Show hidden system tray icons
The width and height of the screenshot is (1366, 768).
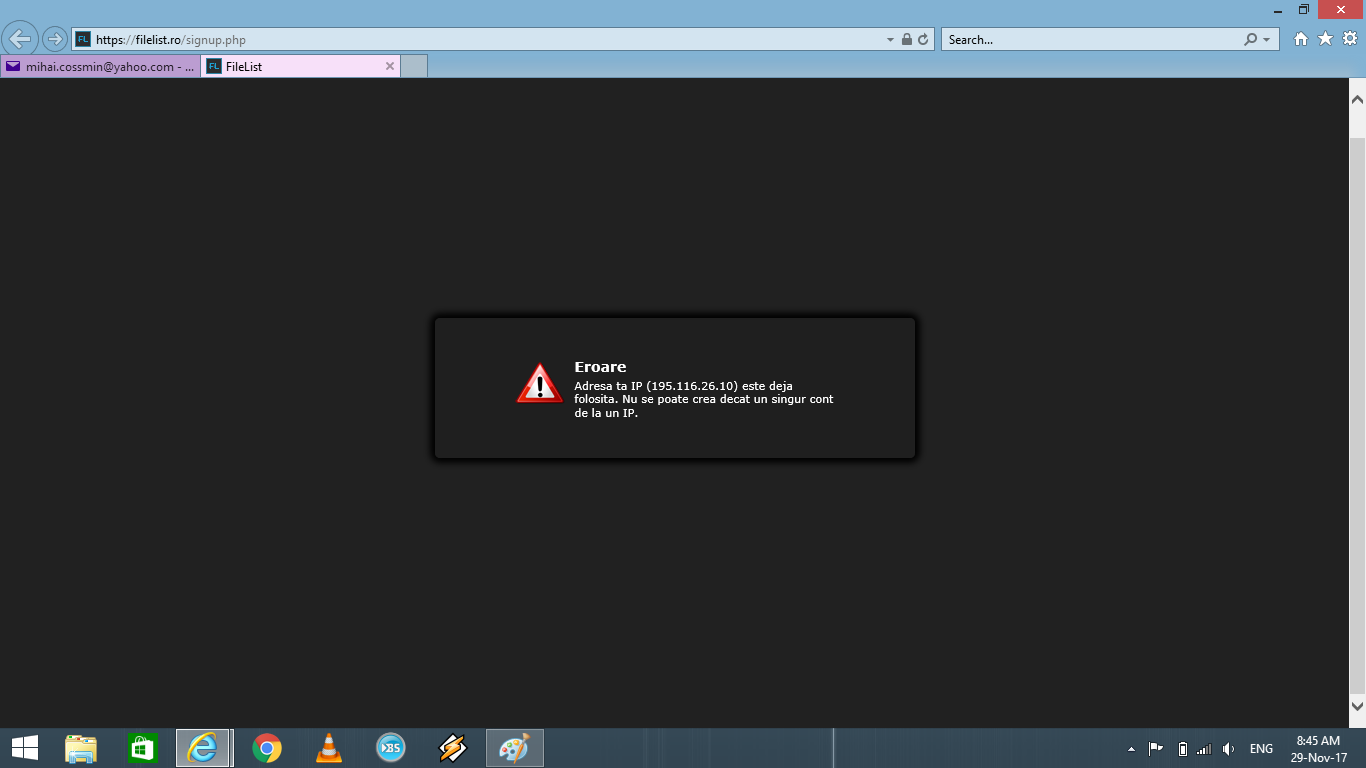pyautogui.click(x=1131, y=749)
